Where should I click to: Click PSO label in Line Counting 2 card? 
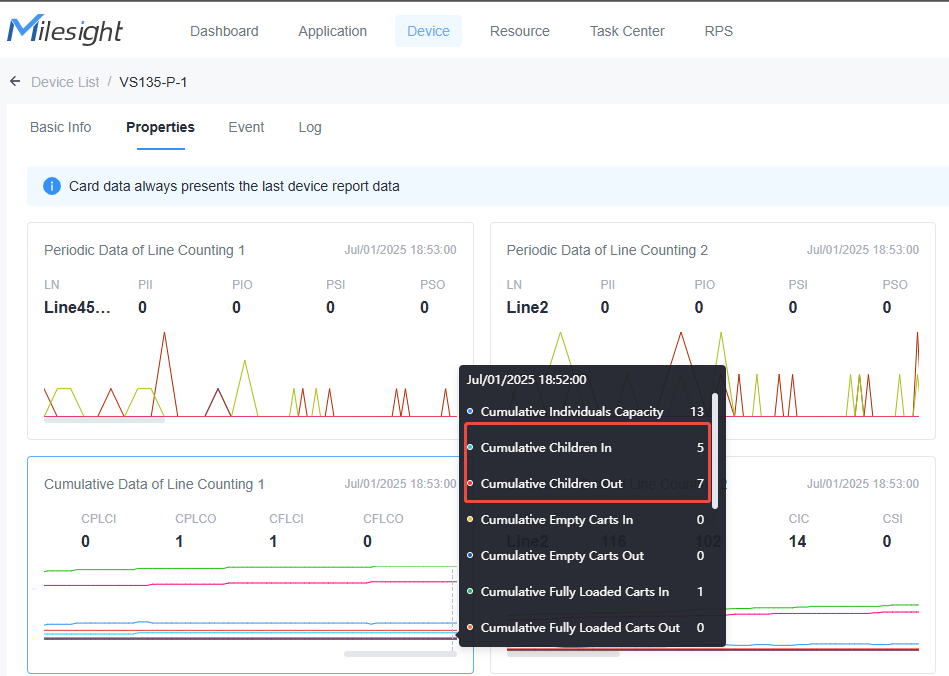pos(895,284)
